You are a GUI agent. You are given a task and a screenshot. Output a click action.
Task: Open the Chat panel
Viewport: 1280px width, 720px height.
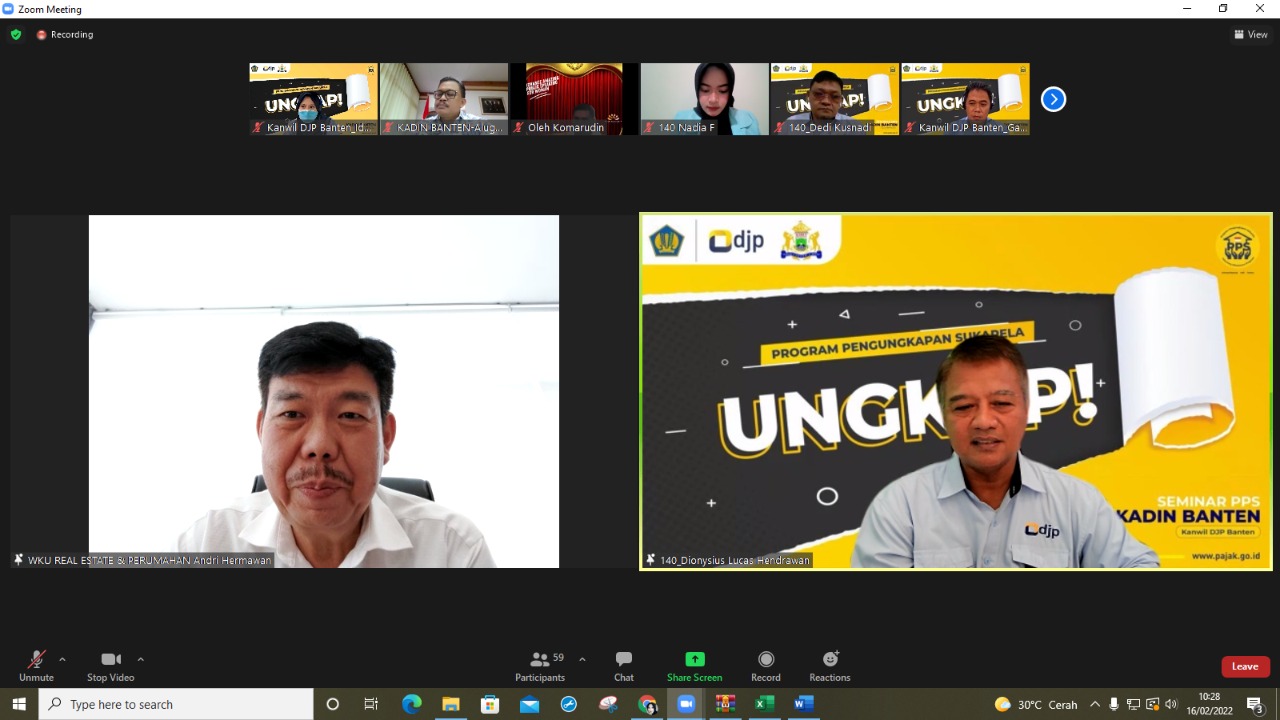(x=624, y=665)
